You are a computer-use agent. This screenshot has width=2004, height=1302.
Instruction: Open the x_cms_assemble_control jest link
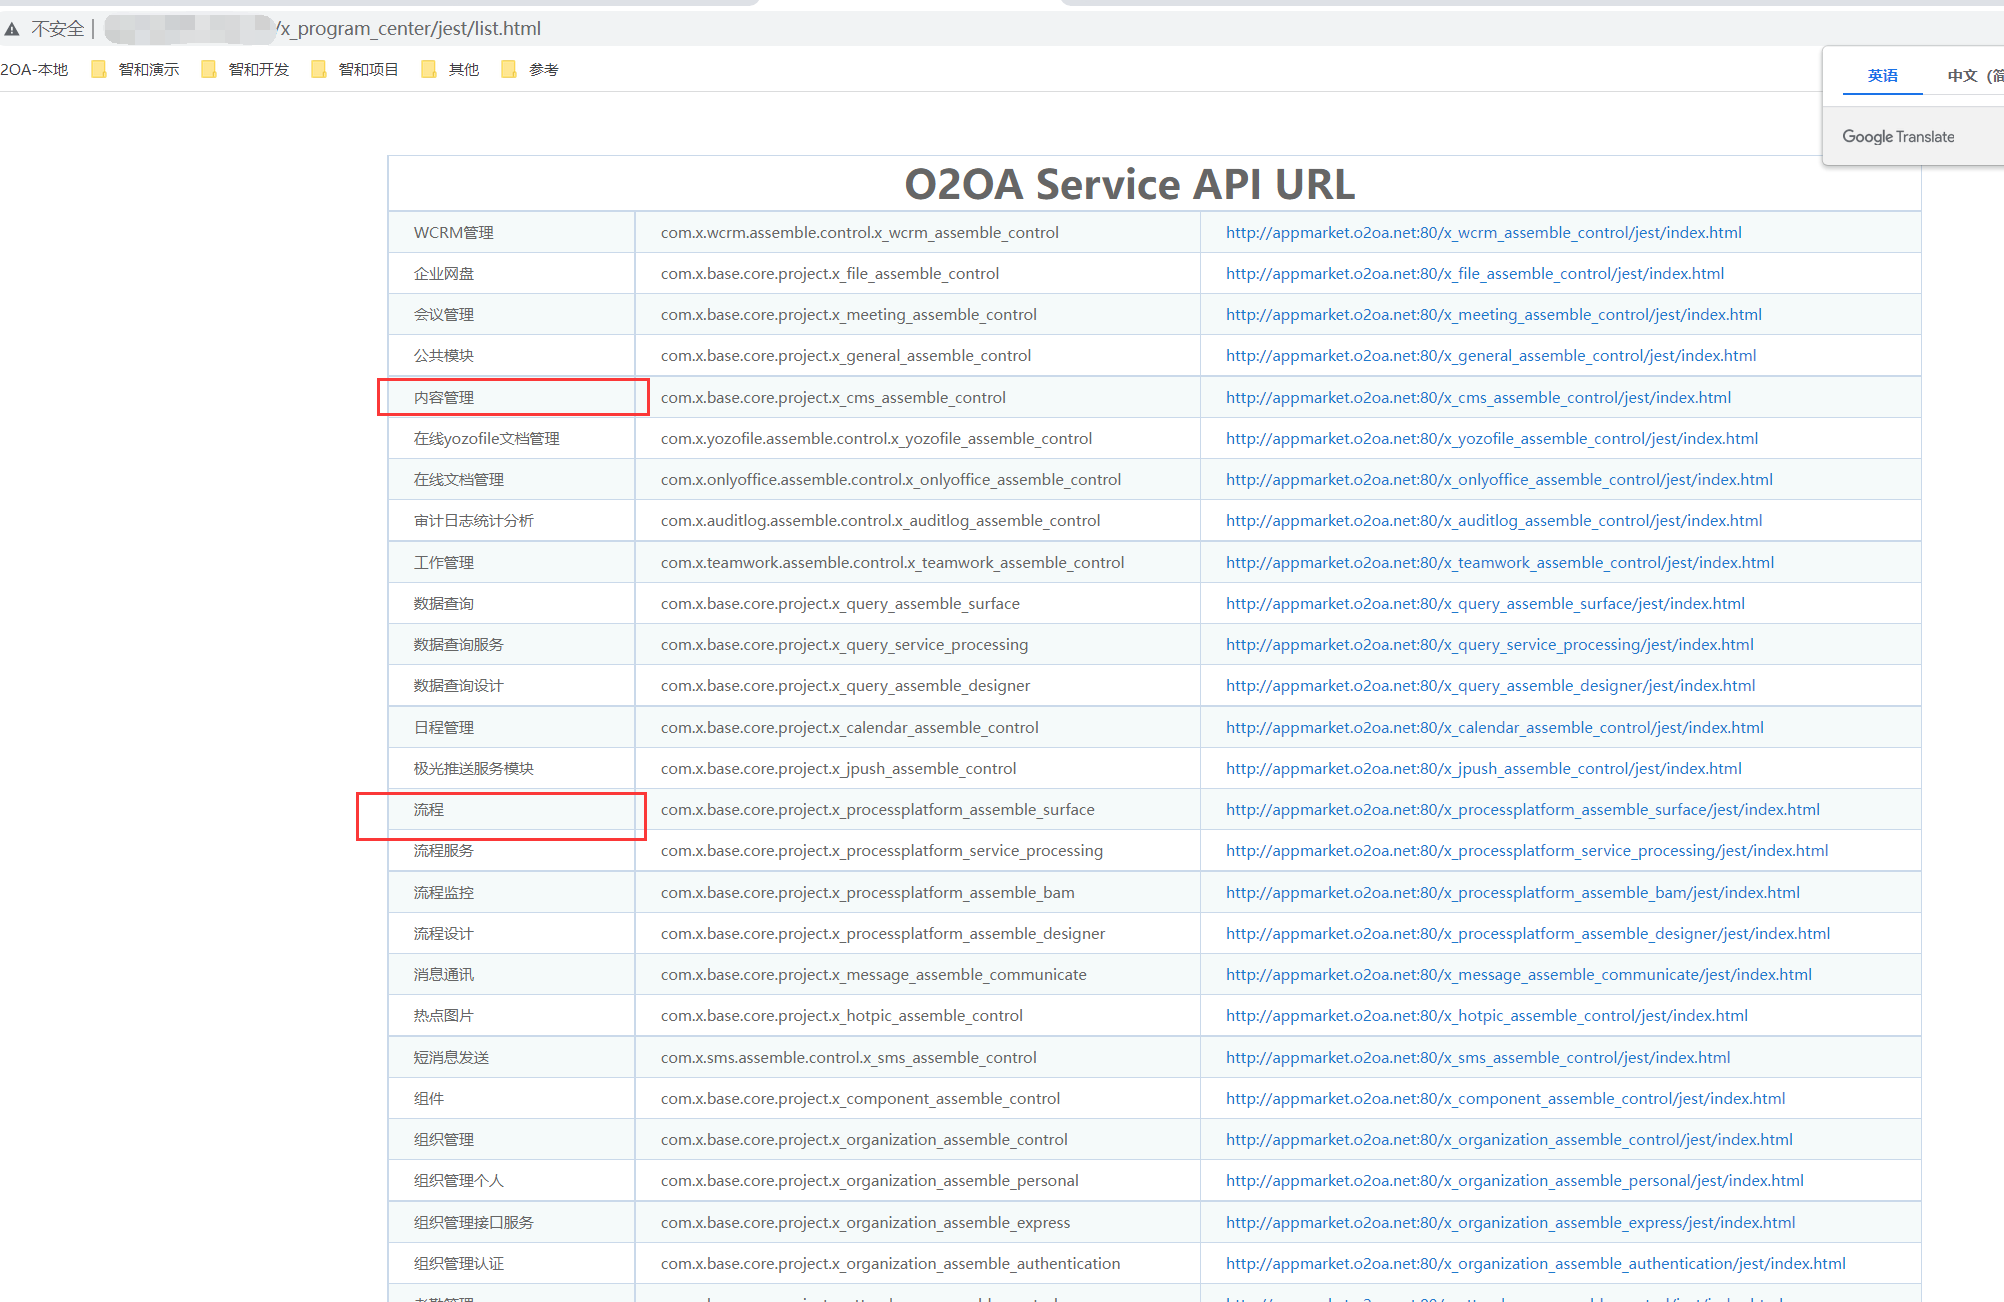[x=1478, y=397]
